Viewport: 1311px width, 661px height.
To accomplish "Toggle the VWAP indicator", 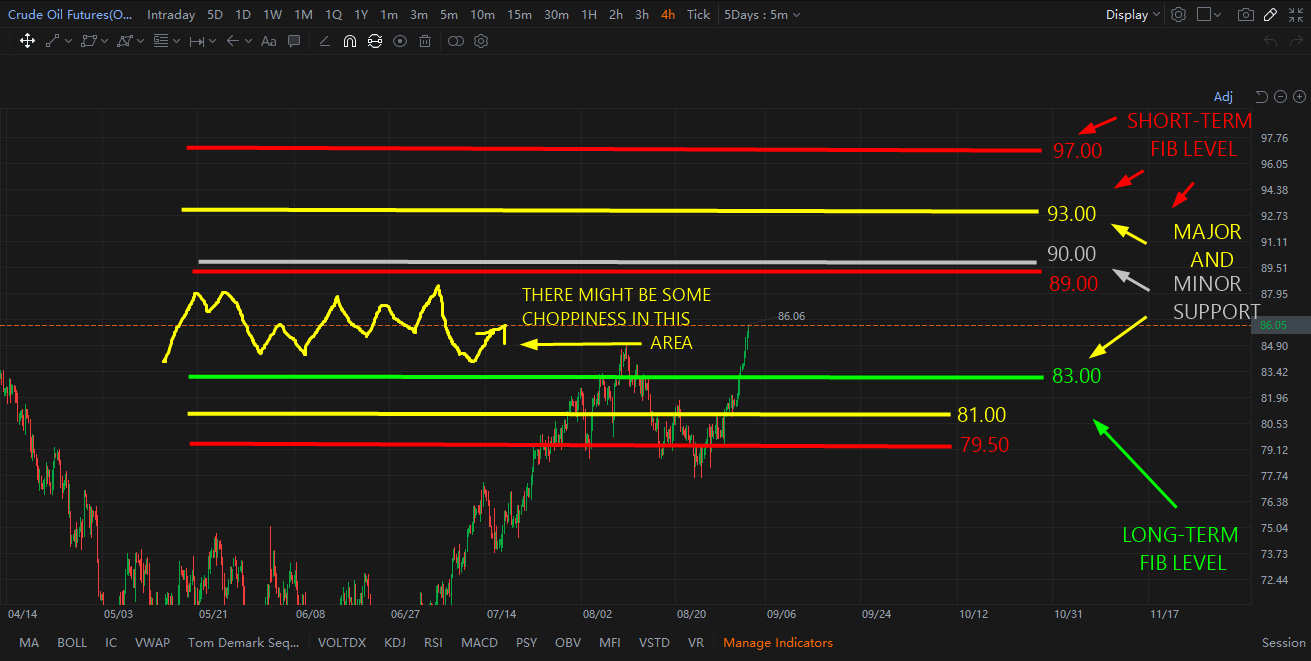I will pyautogui.click(x=153, y=643).
